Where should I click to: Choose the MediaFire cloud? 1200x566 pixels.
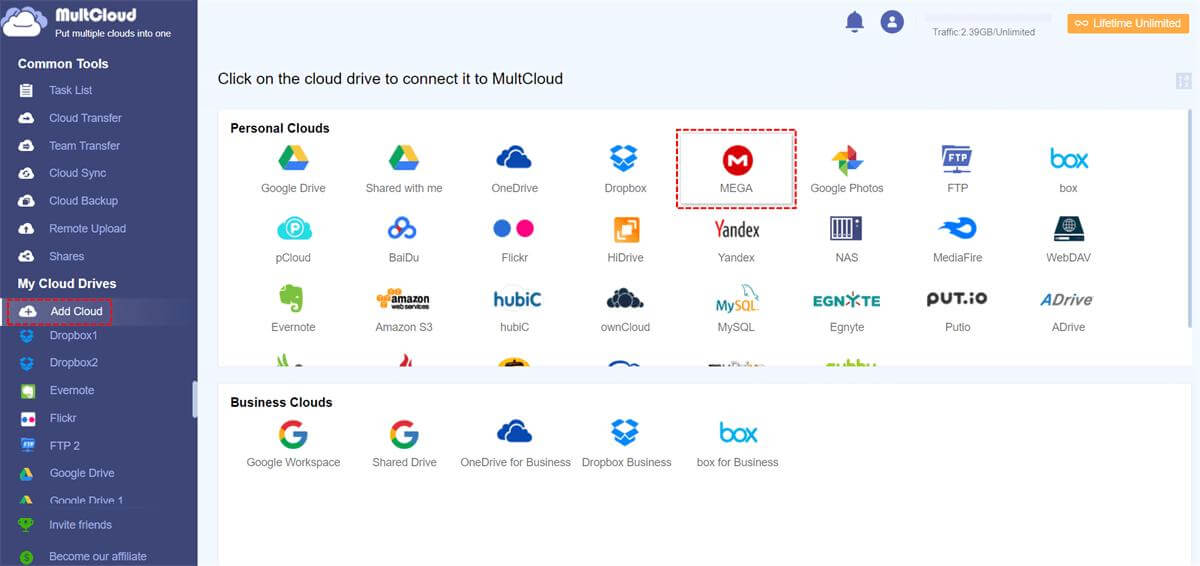point(957,238)
